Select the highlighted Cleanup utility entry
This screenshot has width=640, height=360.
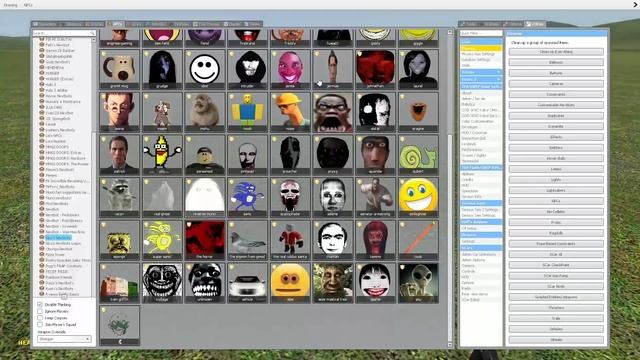click(481, 48)
